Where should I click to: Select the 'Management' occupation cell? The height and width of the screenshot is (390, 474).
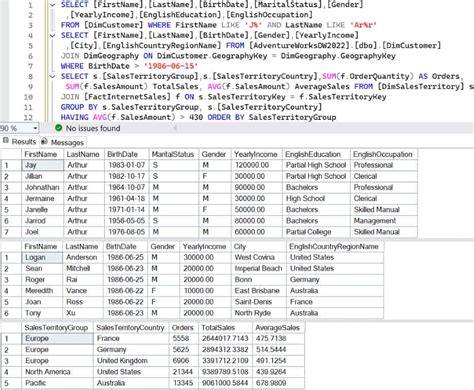click(x=383, y=221)
